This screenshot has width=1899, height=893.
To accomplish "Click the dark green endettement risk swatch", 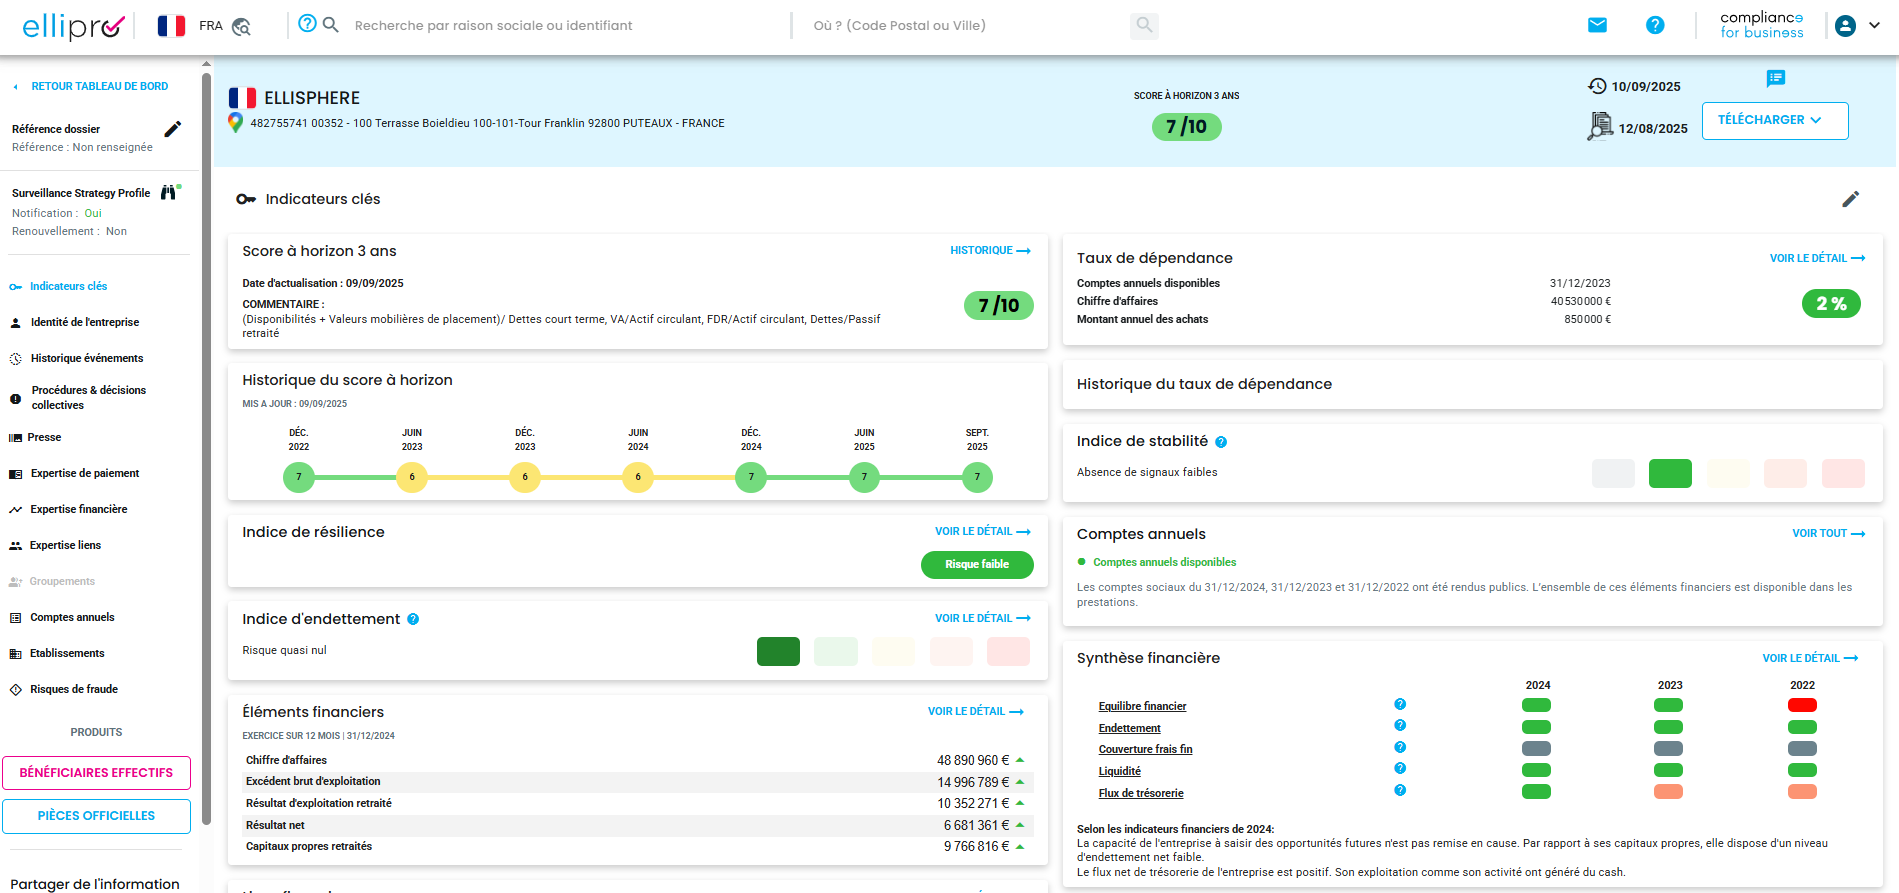I will (778, 651).
